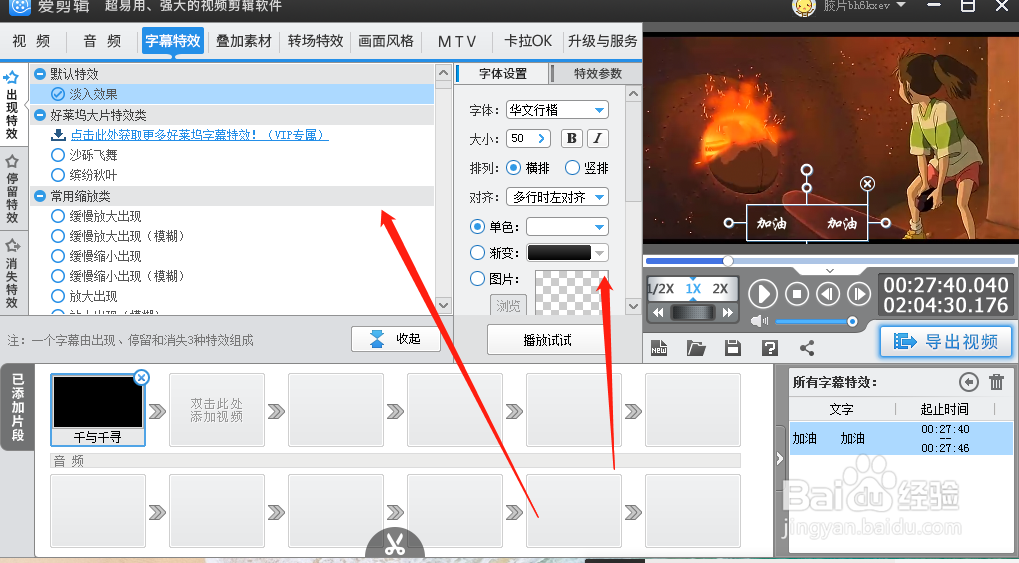Open an existing project folder

(x=696, y=348)
